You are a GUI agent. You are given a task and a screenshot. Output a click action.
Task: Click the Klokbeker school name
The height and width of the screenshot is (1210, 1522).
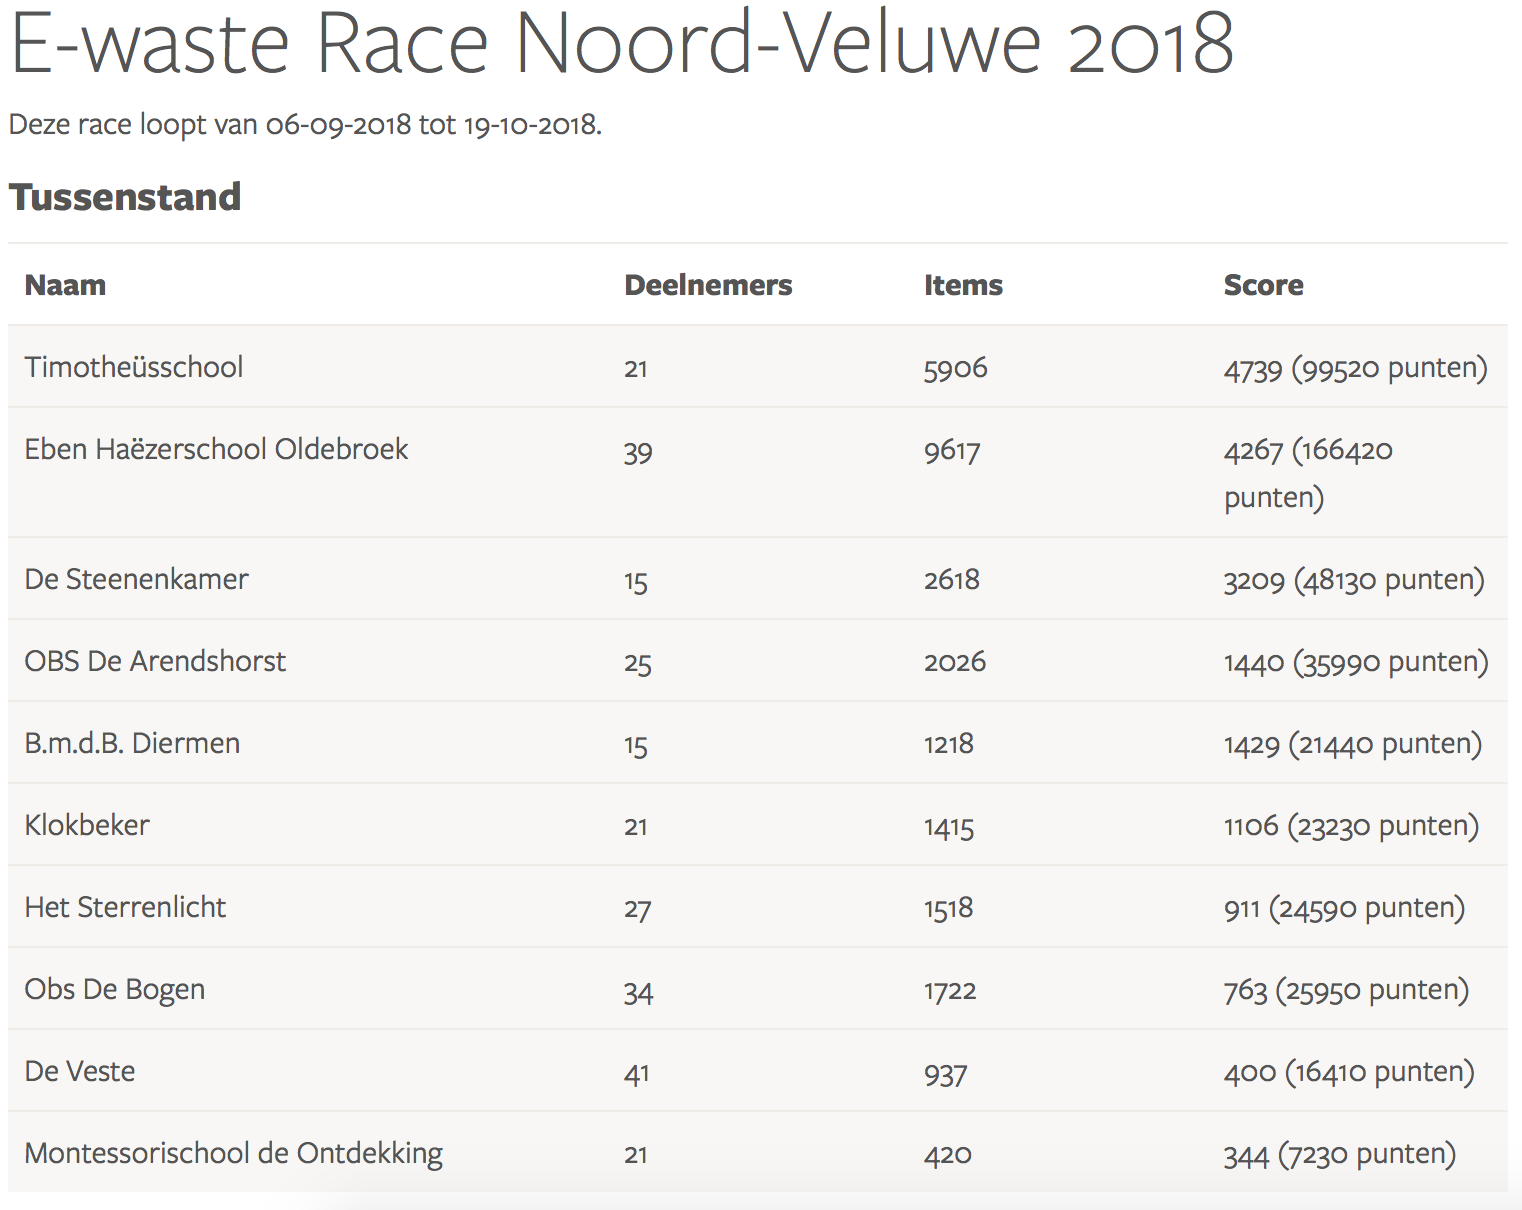[x=87, y=825]
